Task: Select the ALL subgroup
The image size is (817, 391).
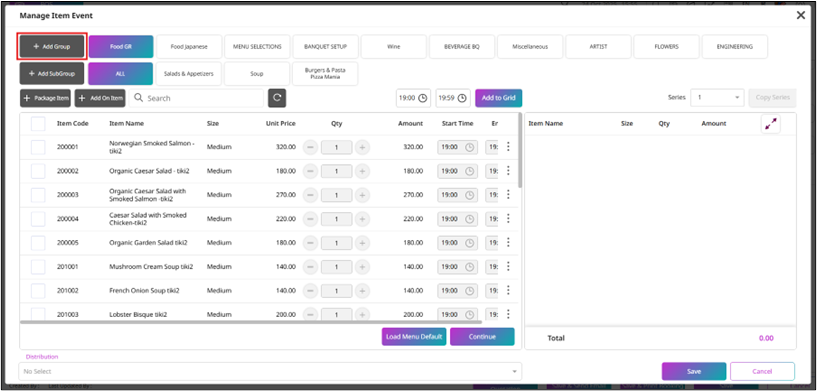Action: pos(121,74)
